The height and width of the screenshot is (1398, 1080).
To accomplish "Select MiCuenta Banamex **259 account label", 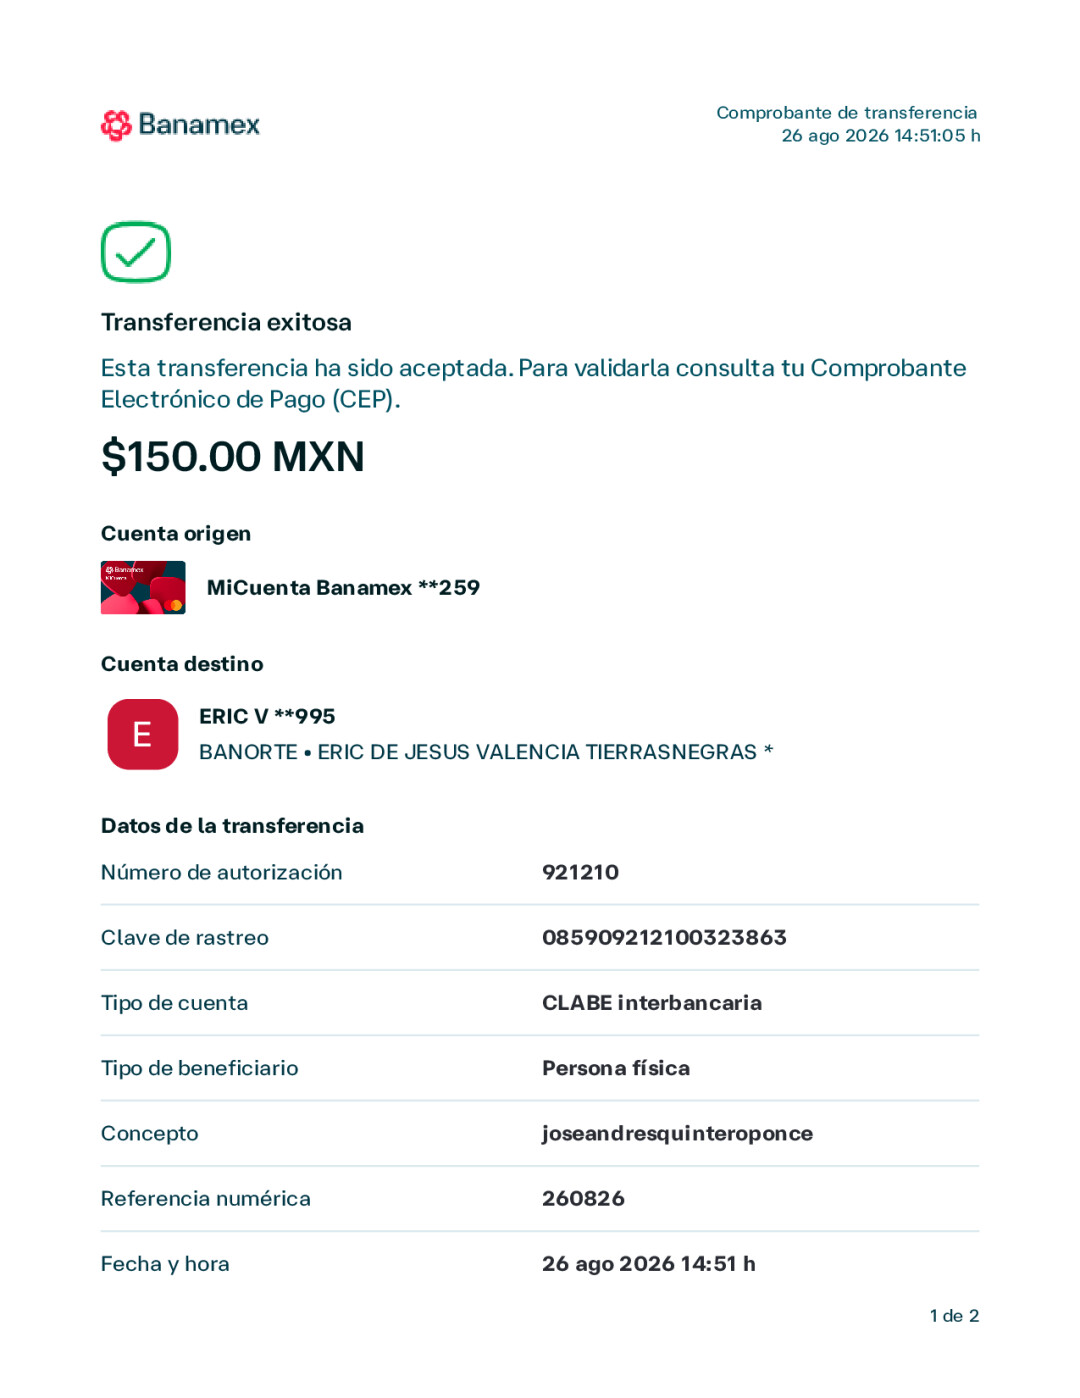I will point(343,588).
